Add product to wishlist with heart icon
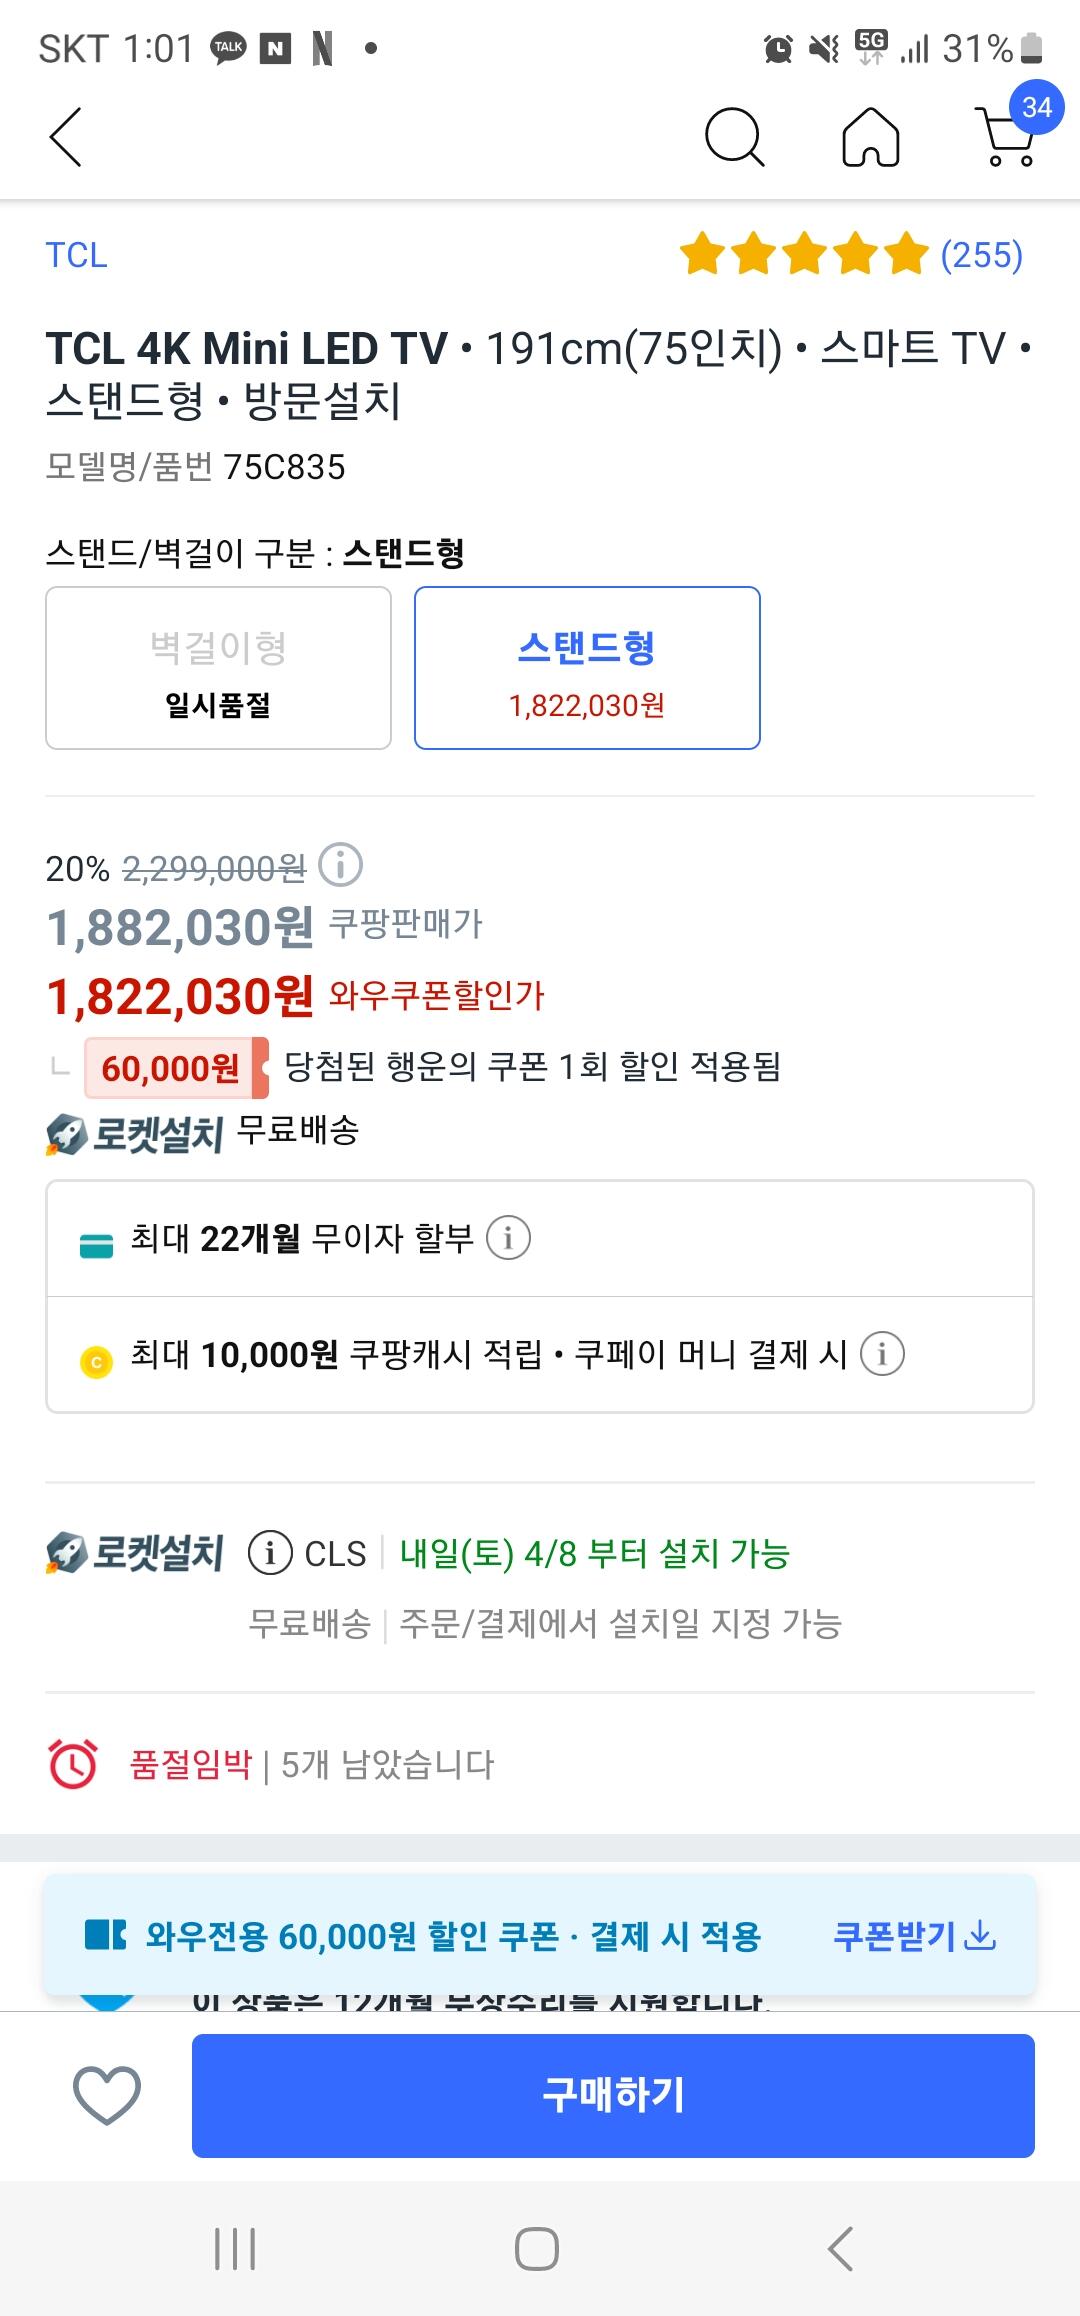 (107, 2095)
